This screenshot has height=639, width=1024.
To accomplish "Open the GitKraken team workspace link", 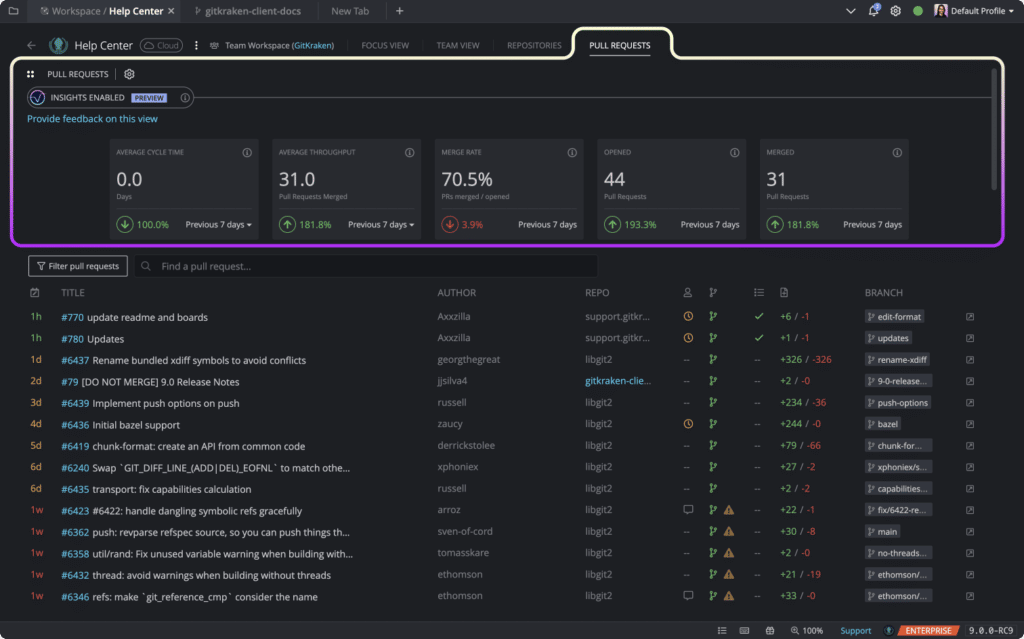I will click(x=313, y=45).
